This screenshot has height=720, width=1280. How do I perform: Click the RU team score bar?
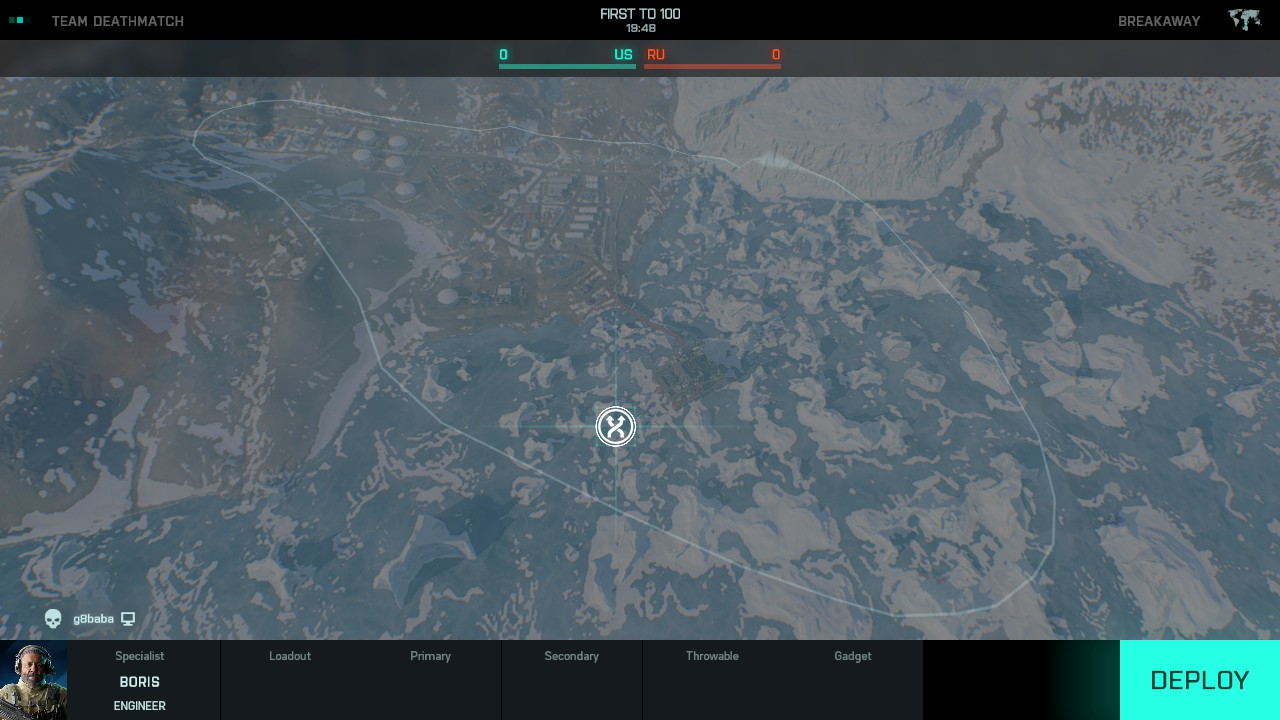(712, 60)
